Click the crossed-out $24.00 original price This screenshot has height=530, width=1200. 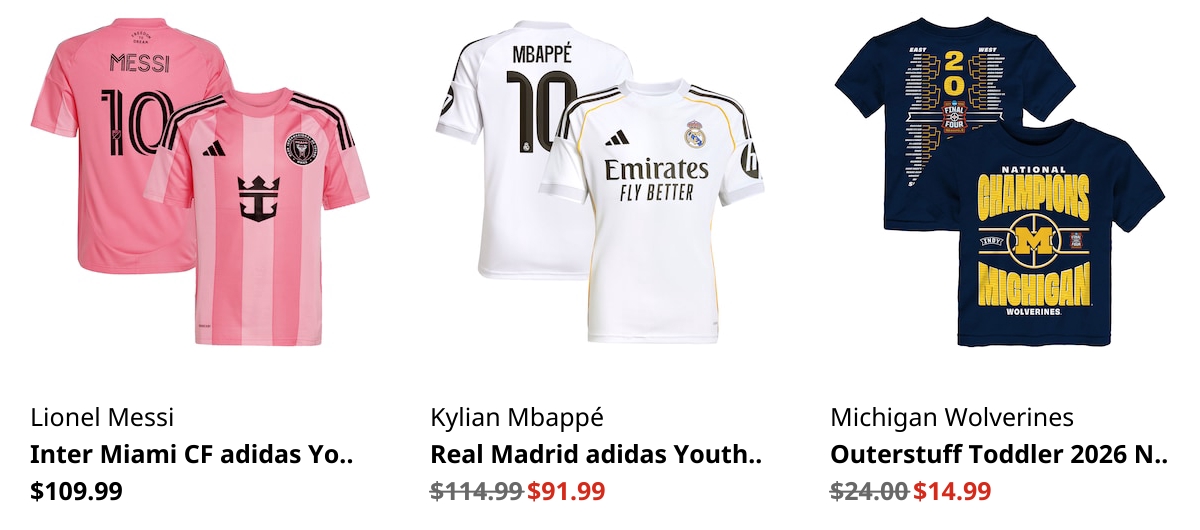pyautogui.click(x=869, y=491)
